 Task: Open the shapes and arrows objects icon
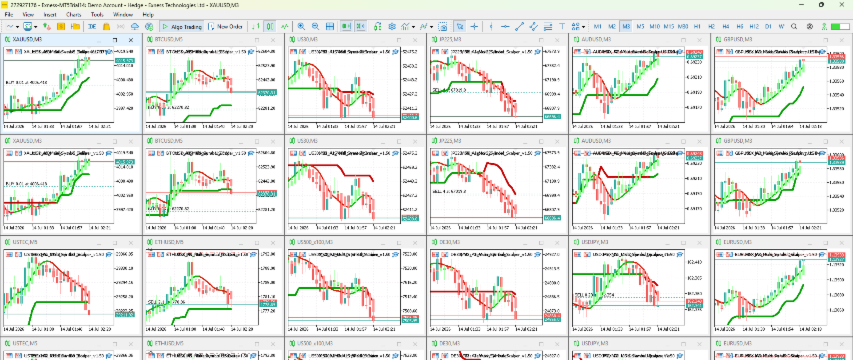click(x=576, y=26)
